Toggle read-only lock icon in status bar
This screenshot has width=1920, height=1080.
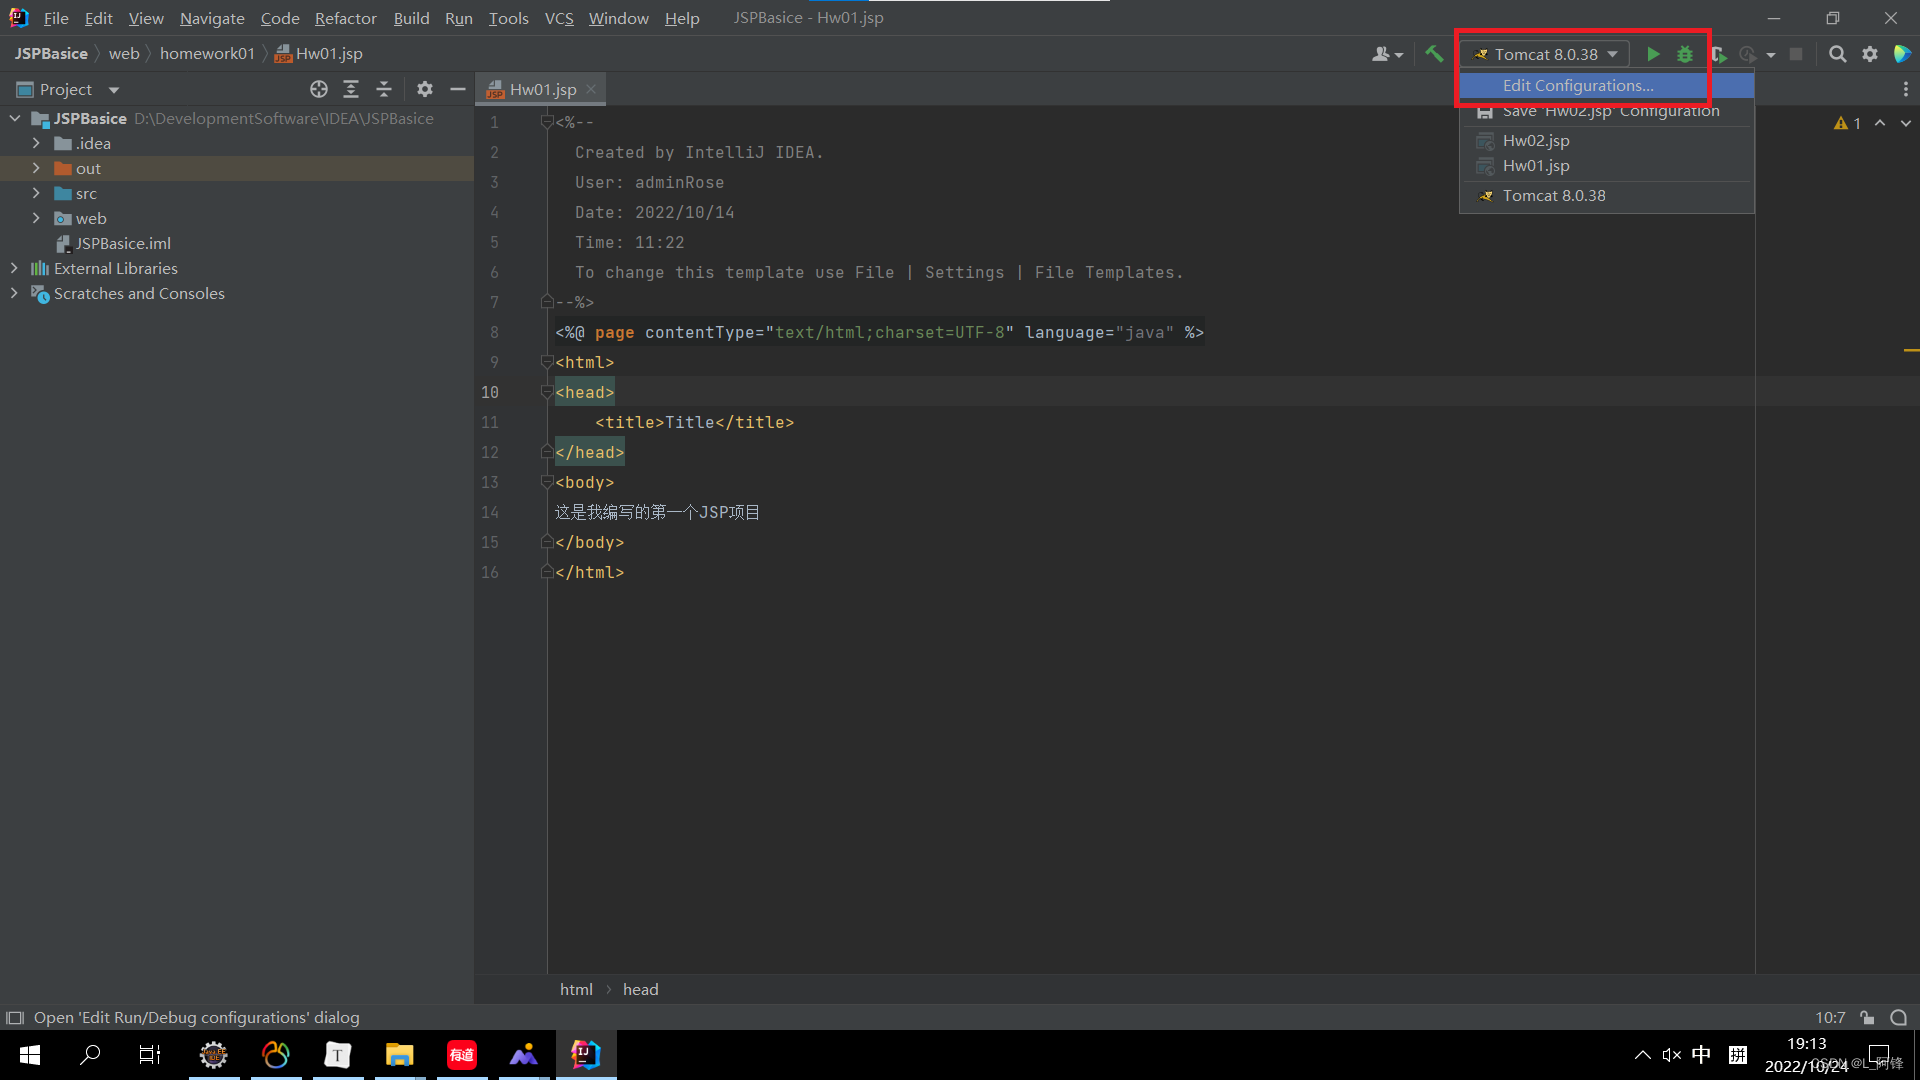1867,1017
